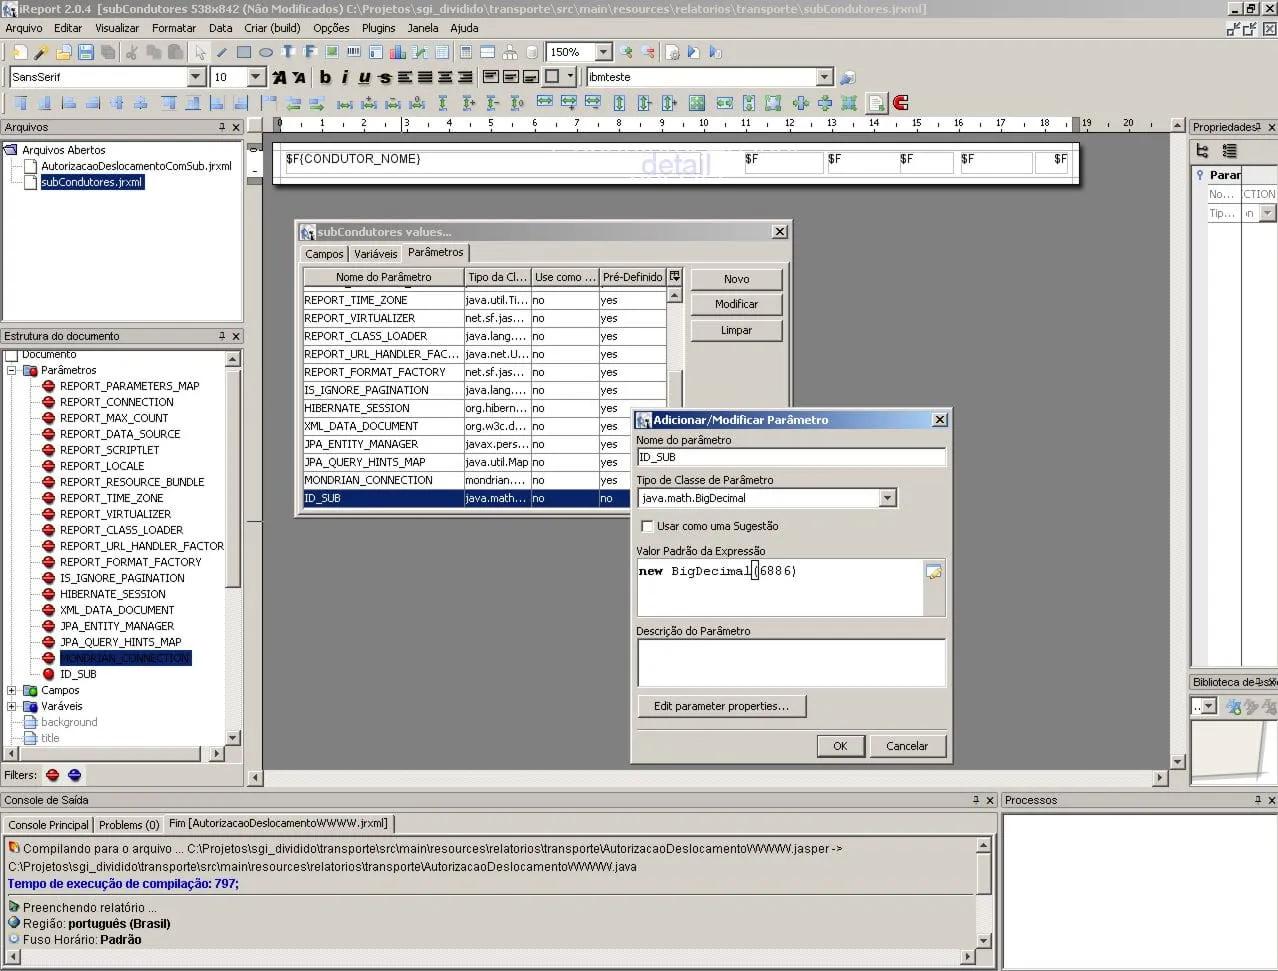
Task: Open the Tipo de Classe de Parâmetro dropdown
Action: [x=887, y=498]
